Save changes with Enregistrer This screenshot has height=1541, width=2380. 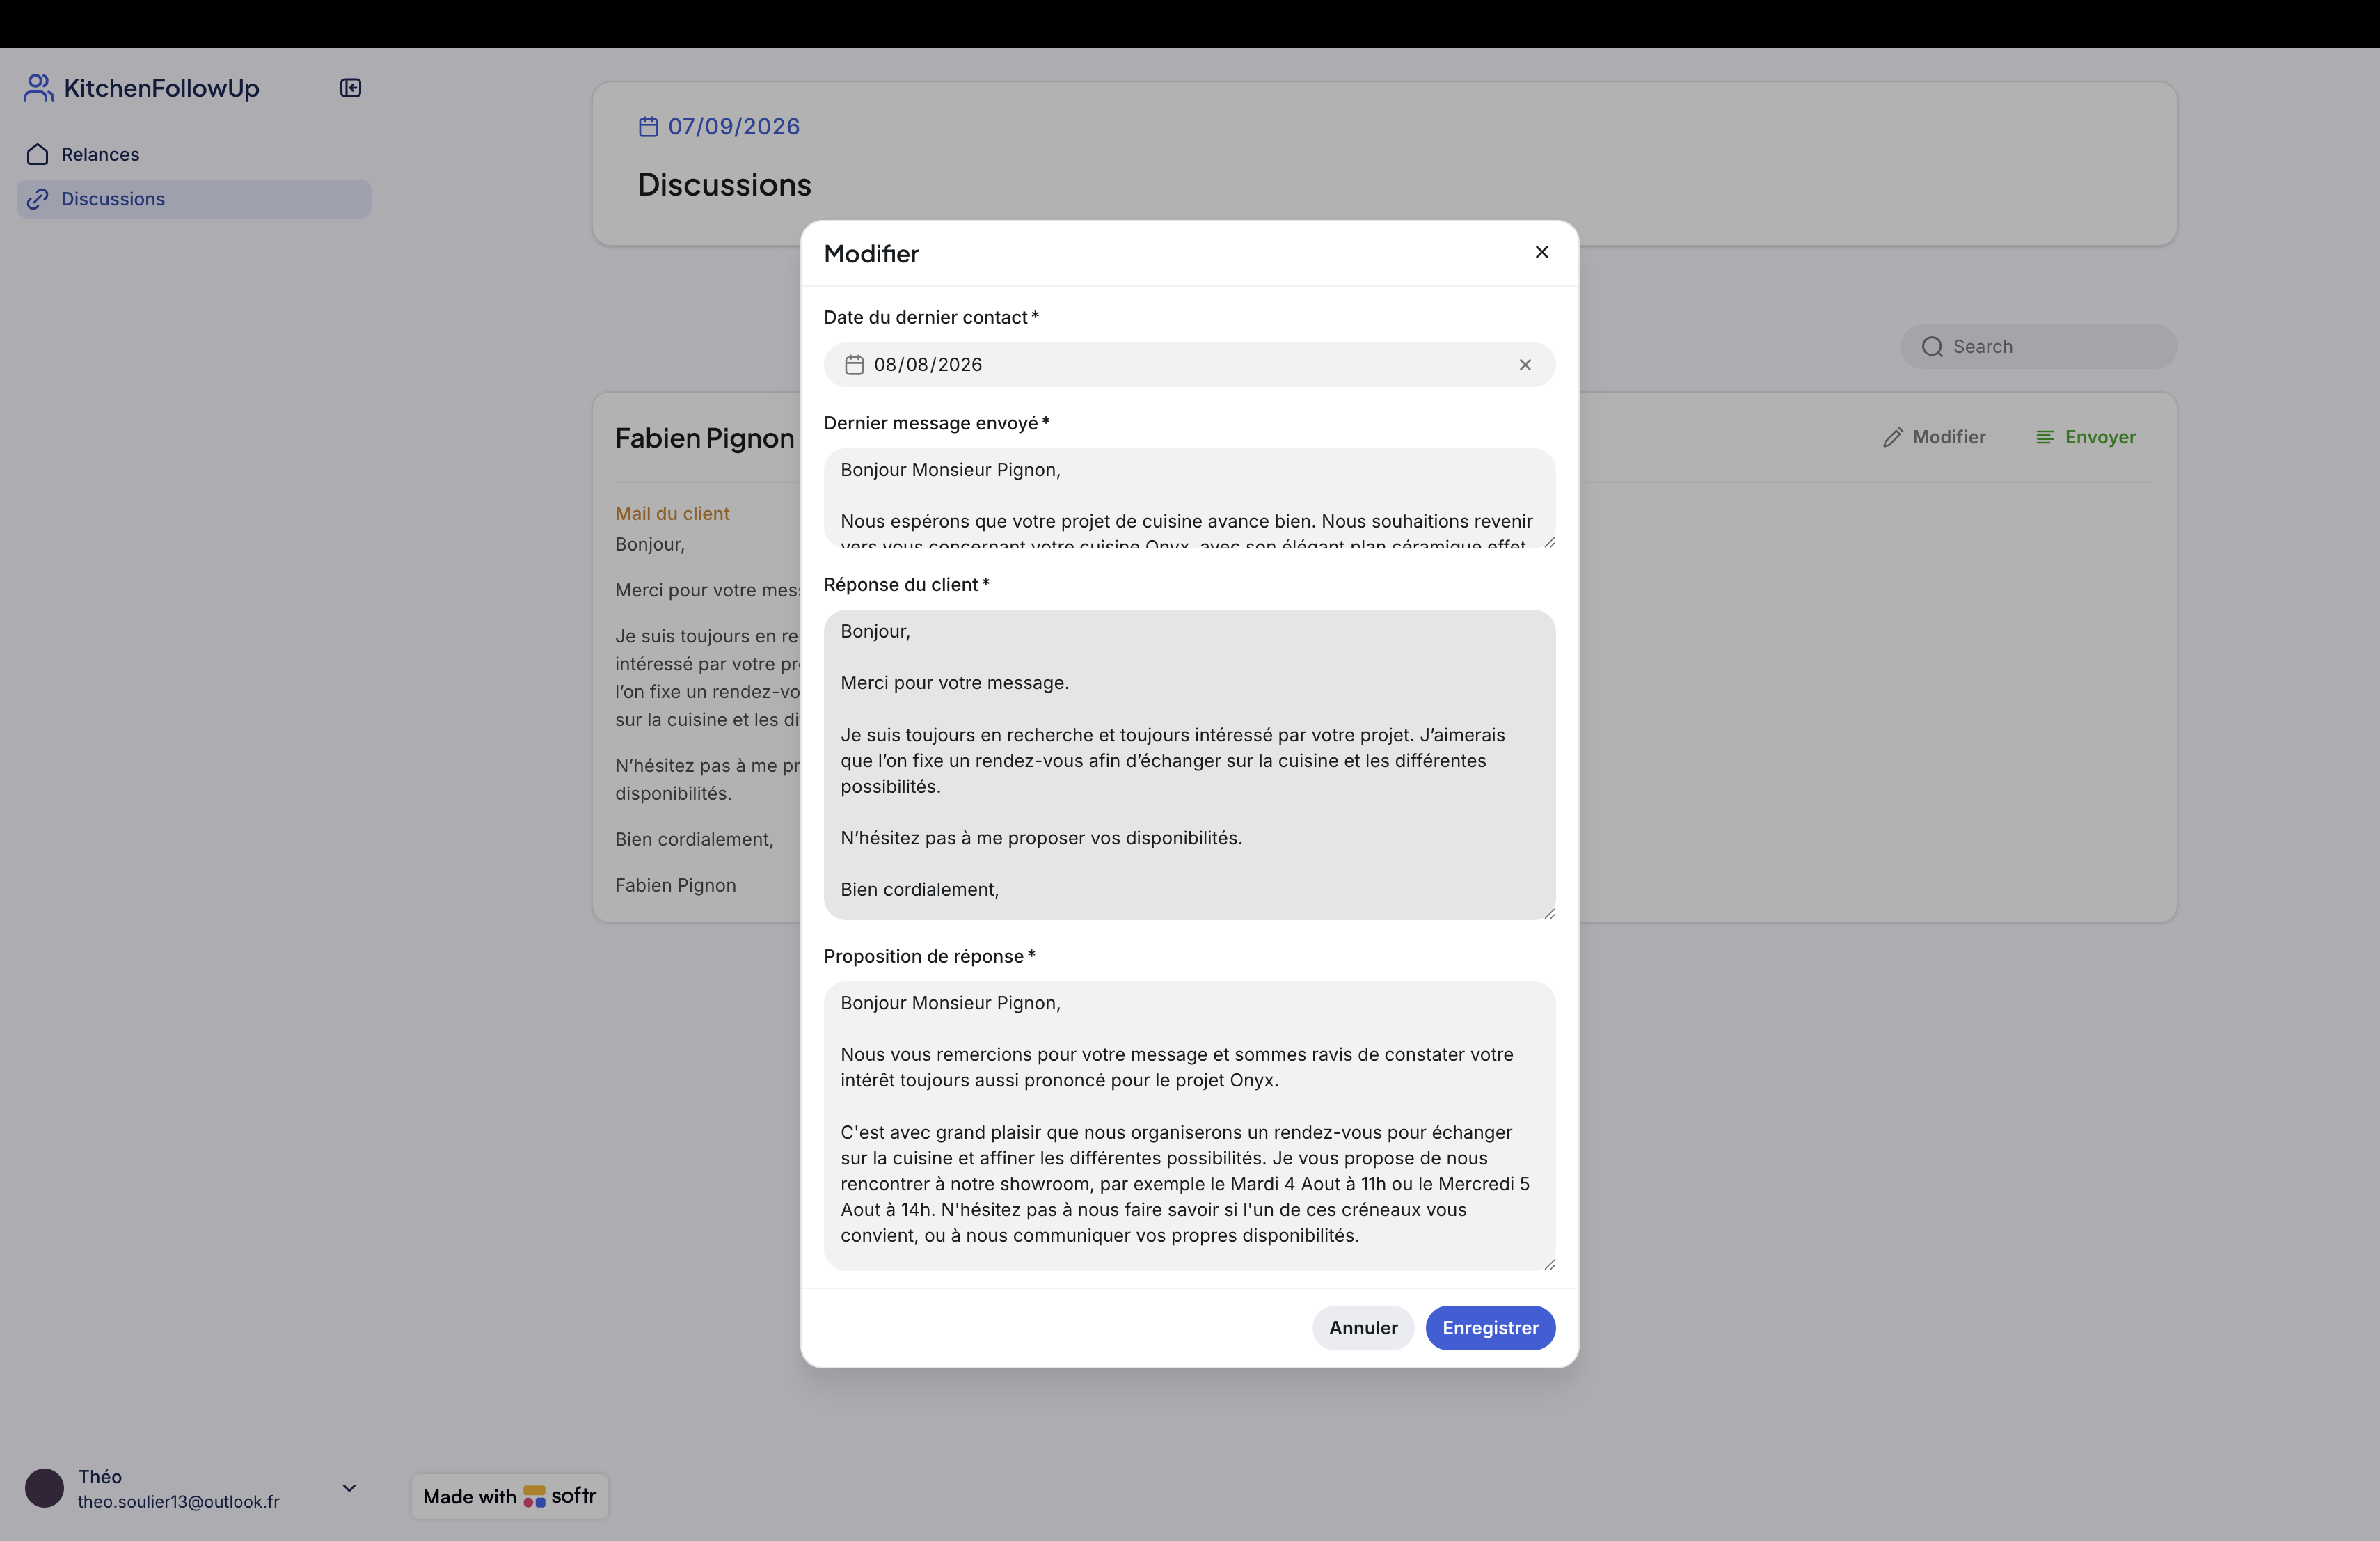tap(1489, 1328)
